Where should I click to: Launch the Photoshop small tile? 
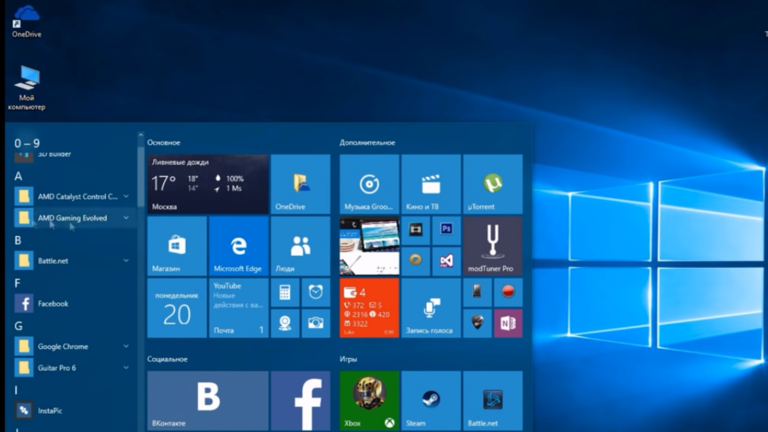point(446,230)
